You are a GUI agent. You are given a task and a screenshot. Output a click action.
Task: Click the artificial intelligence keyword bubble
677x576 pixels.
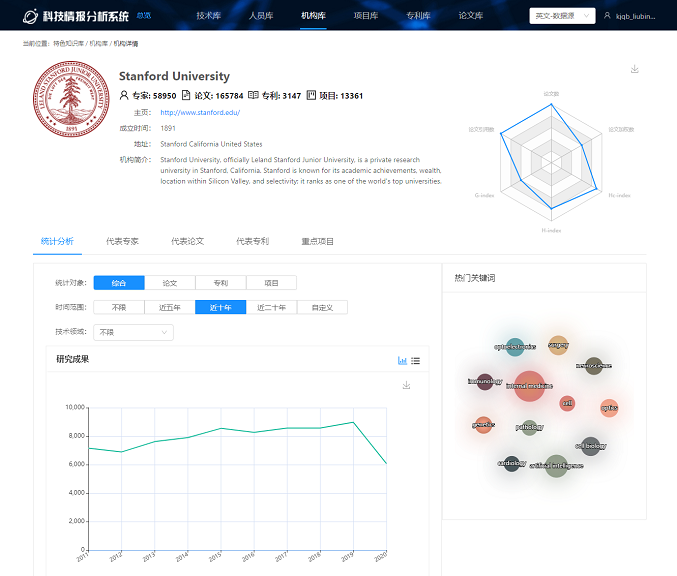[x=556, y=465]
